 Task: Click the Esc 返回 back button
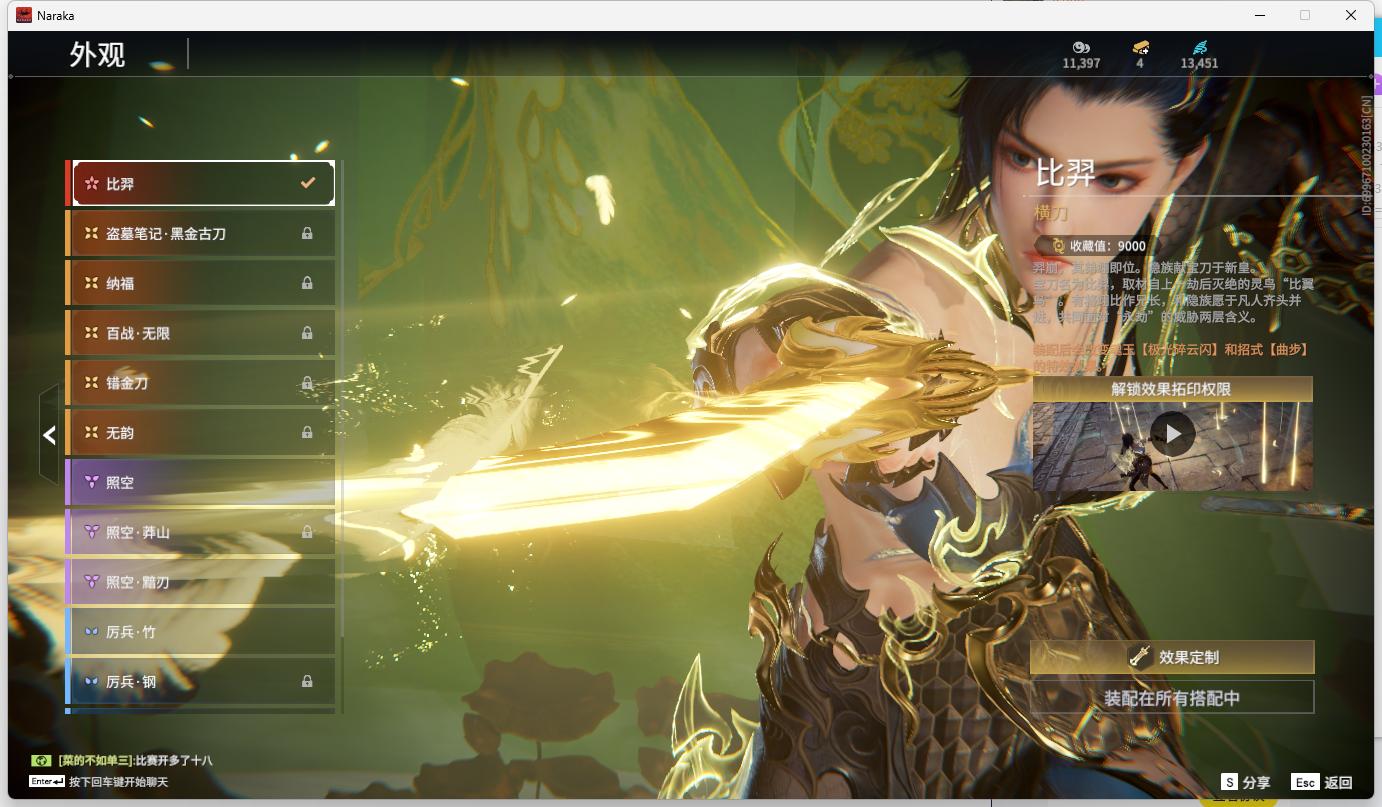1322,782
